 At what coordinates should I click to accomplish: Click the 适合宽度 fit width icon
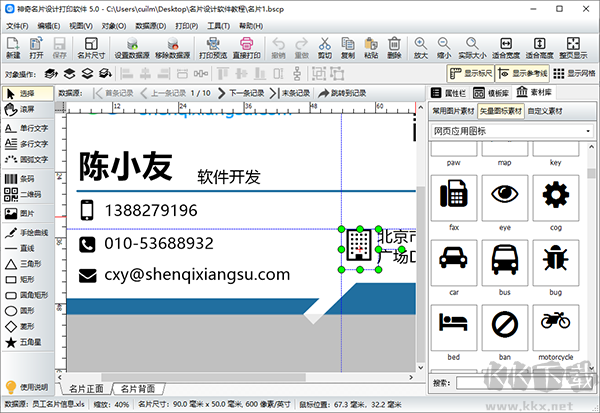(x=506, y=48)
